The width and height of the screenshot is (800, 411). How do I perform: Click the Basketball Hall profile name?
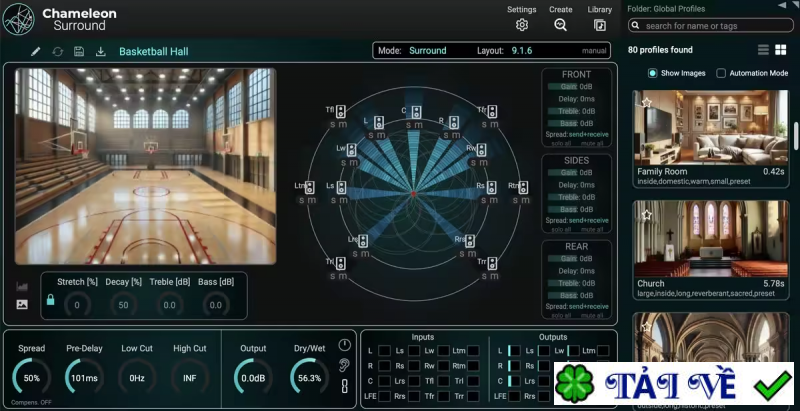tap(155, 51)
